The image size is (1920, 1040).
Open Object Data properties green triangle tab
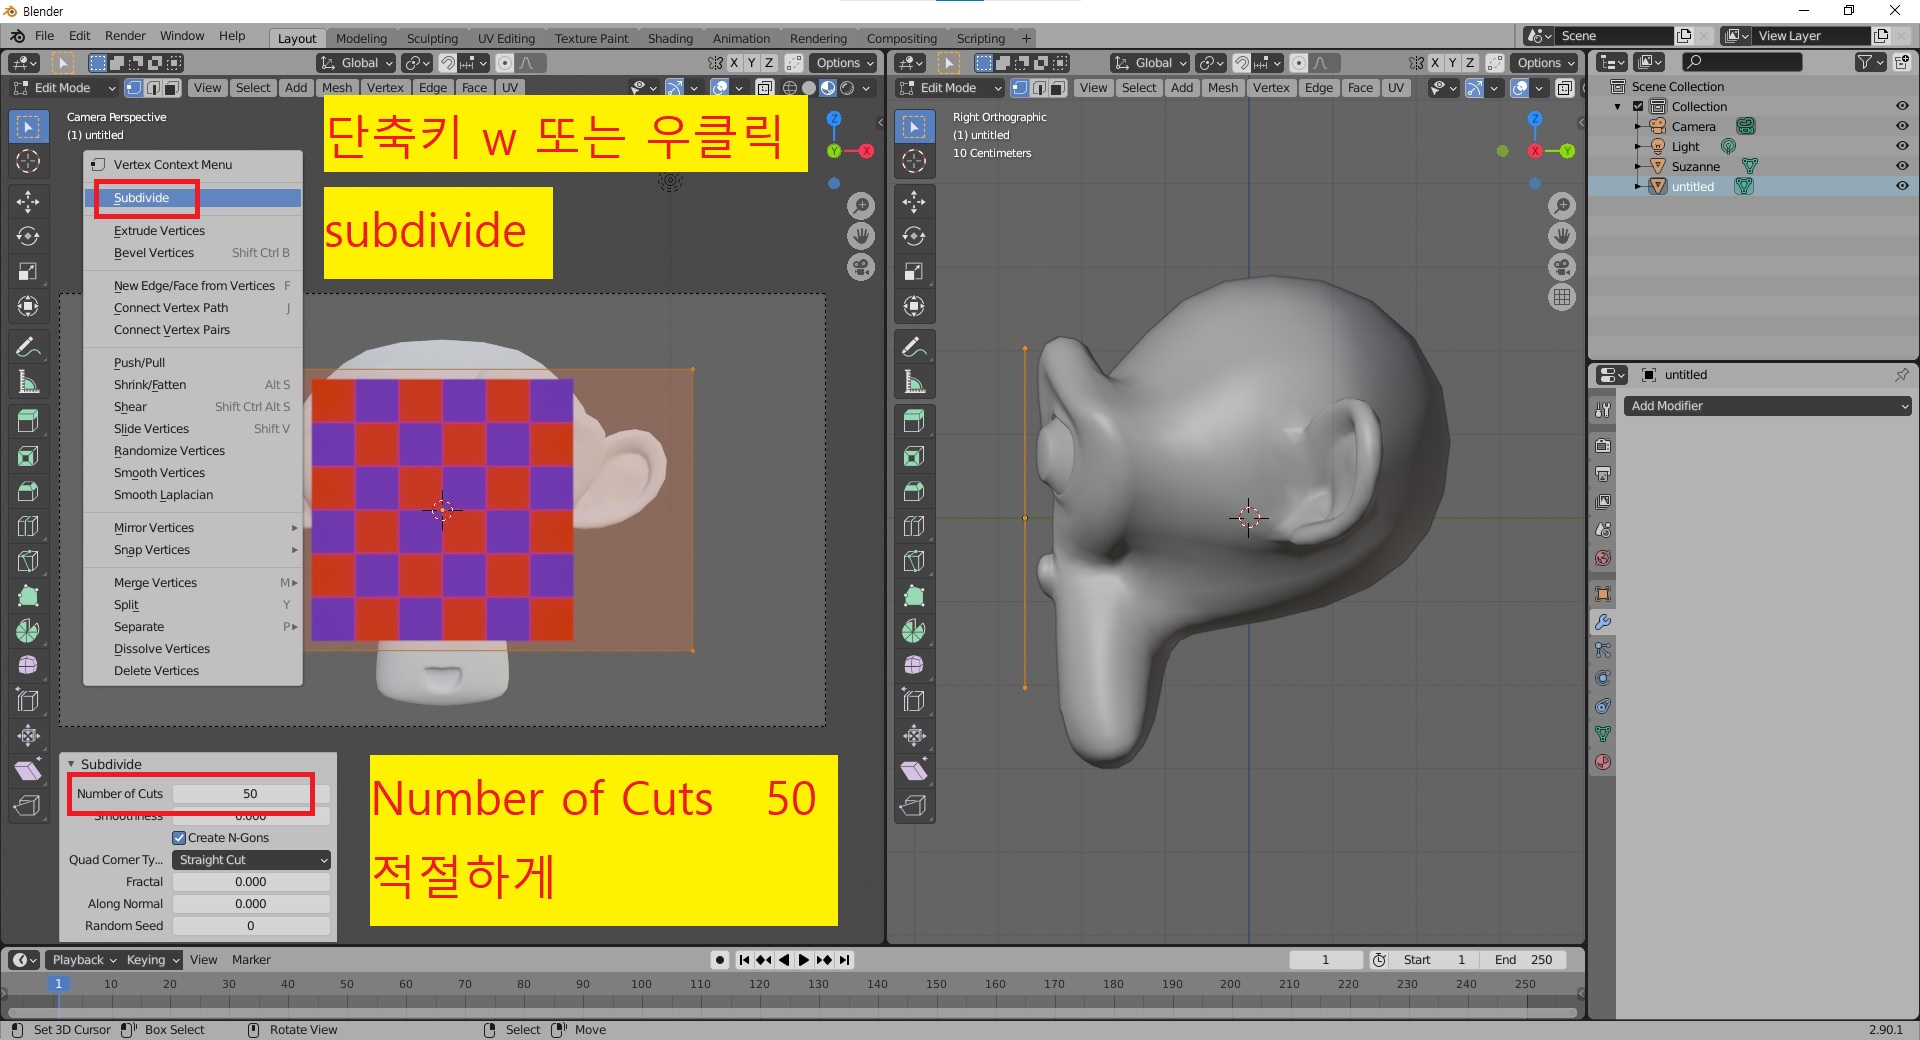coord(1603,734)
